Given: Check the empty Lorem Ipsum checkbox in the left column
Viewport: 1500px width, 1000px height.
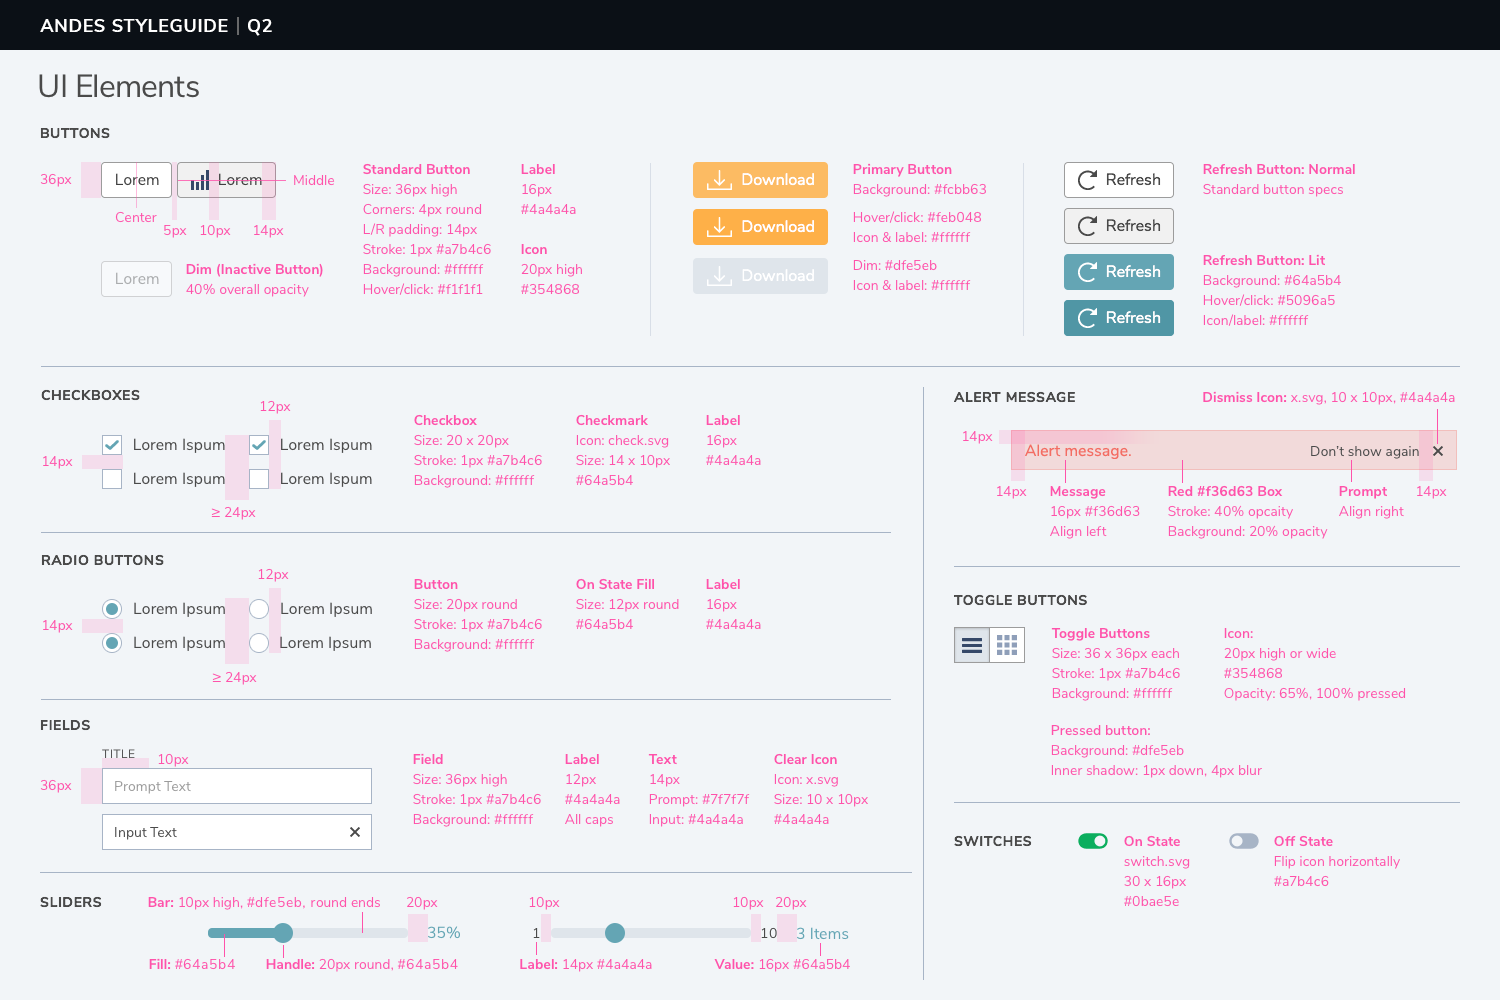Looking at the screenshot, I should (112, 479).
